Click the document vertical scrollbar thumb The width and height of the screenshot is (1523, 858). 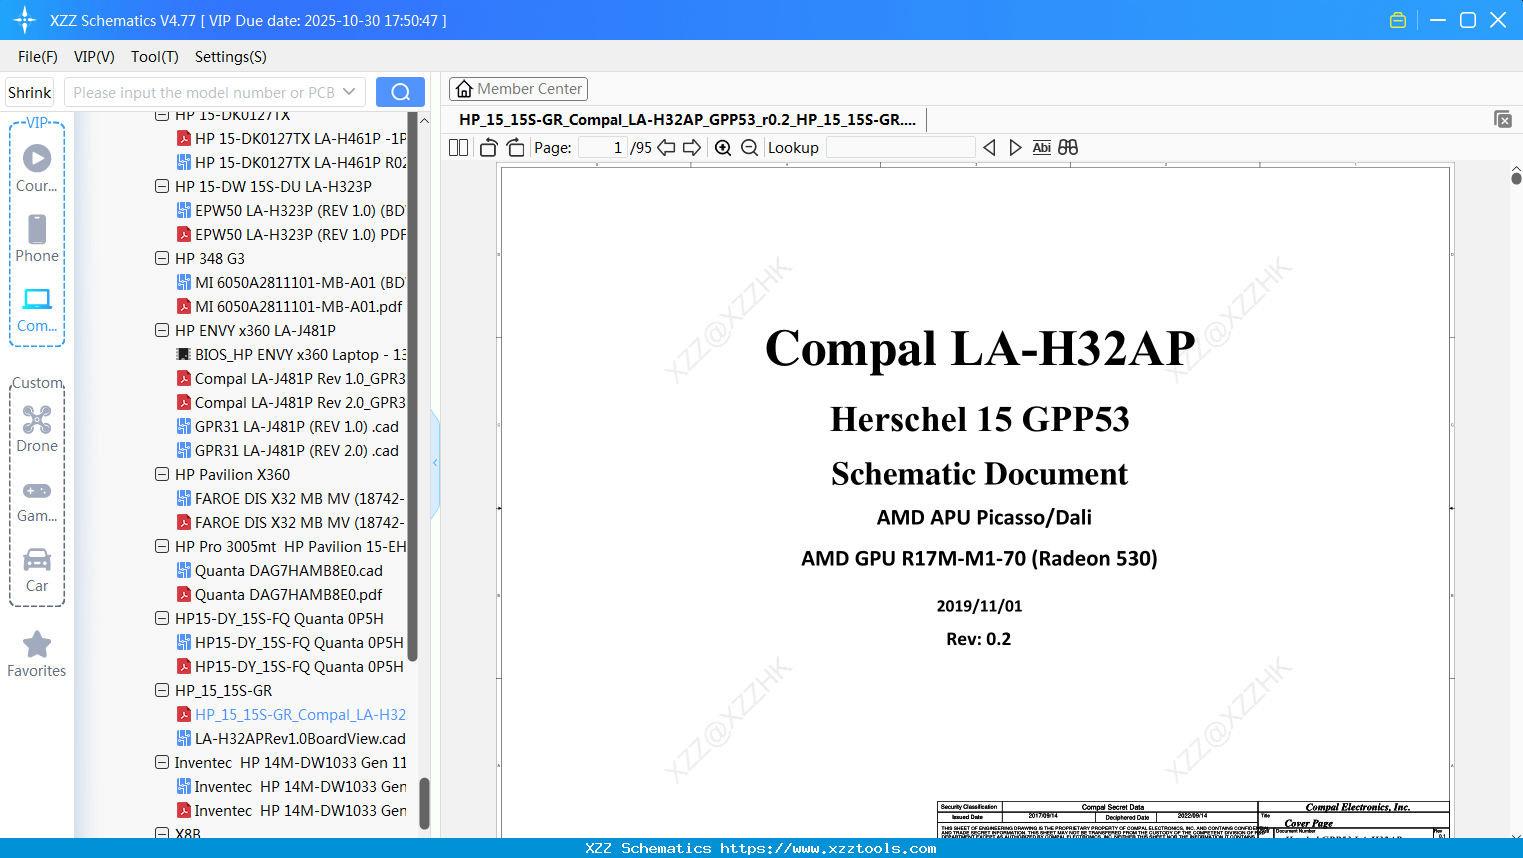coord(1516,178)
